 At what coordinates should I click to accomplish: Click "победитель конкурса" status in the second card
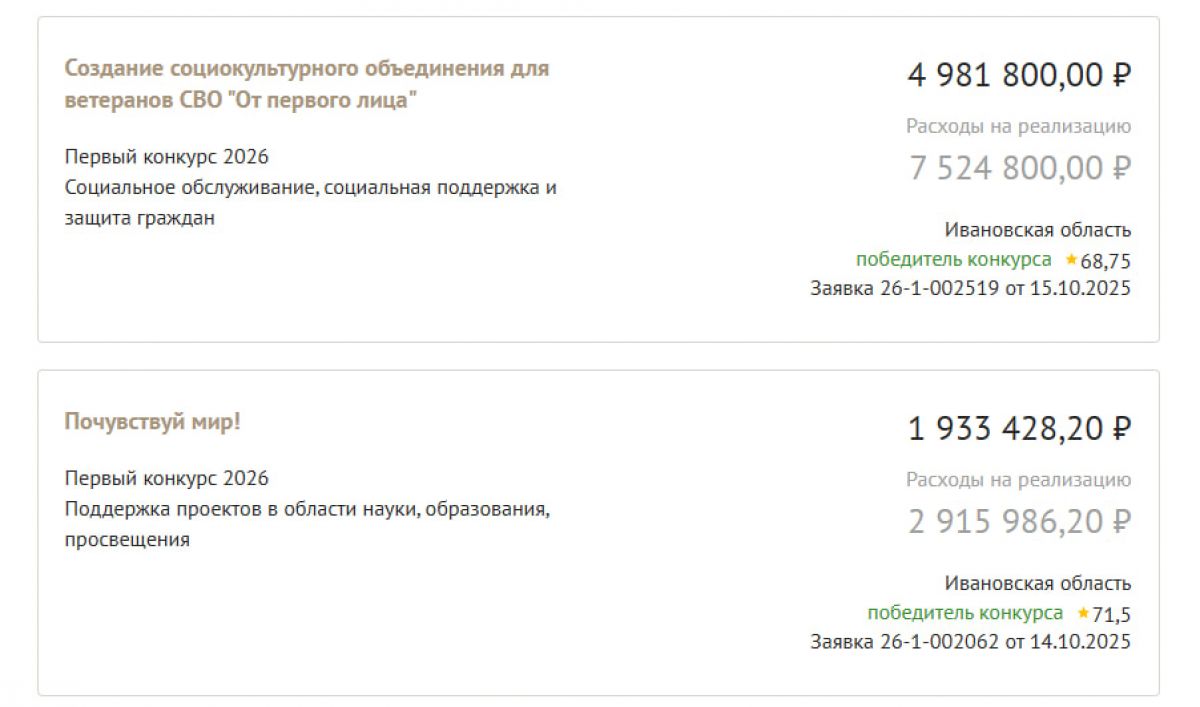click(965, 613)
